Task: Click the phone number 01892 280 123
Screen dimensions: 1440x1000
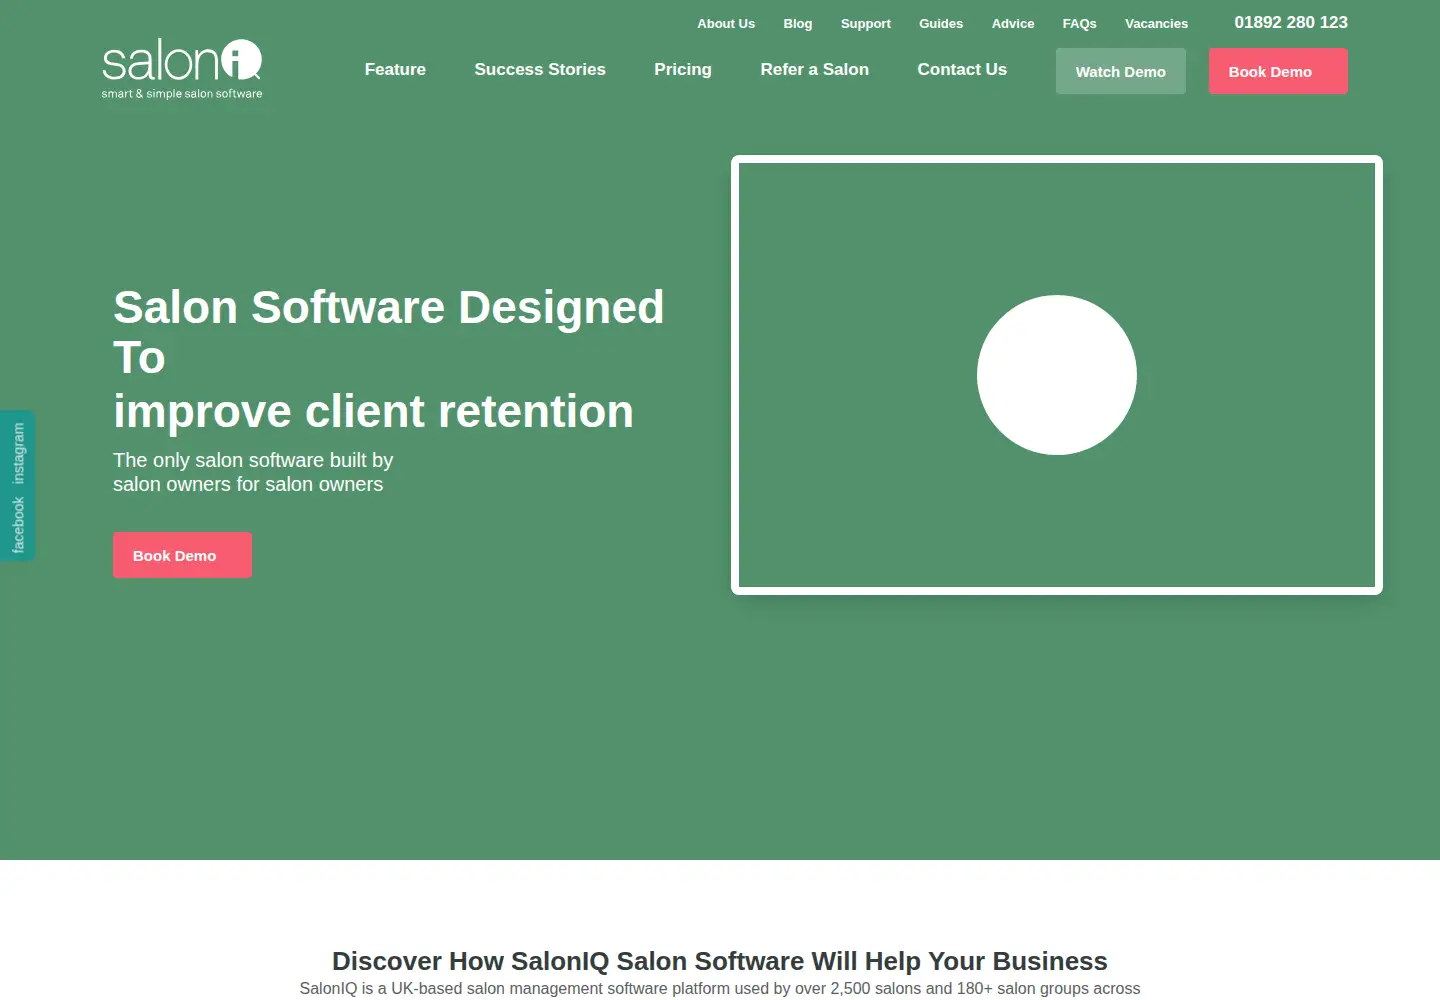Action: point(1291,22)
